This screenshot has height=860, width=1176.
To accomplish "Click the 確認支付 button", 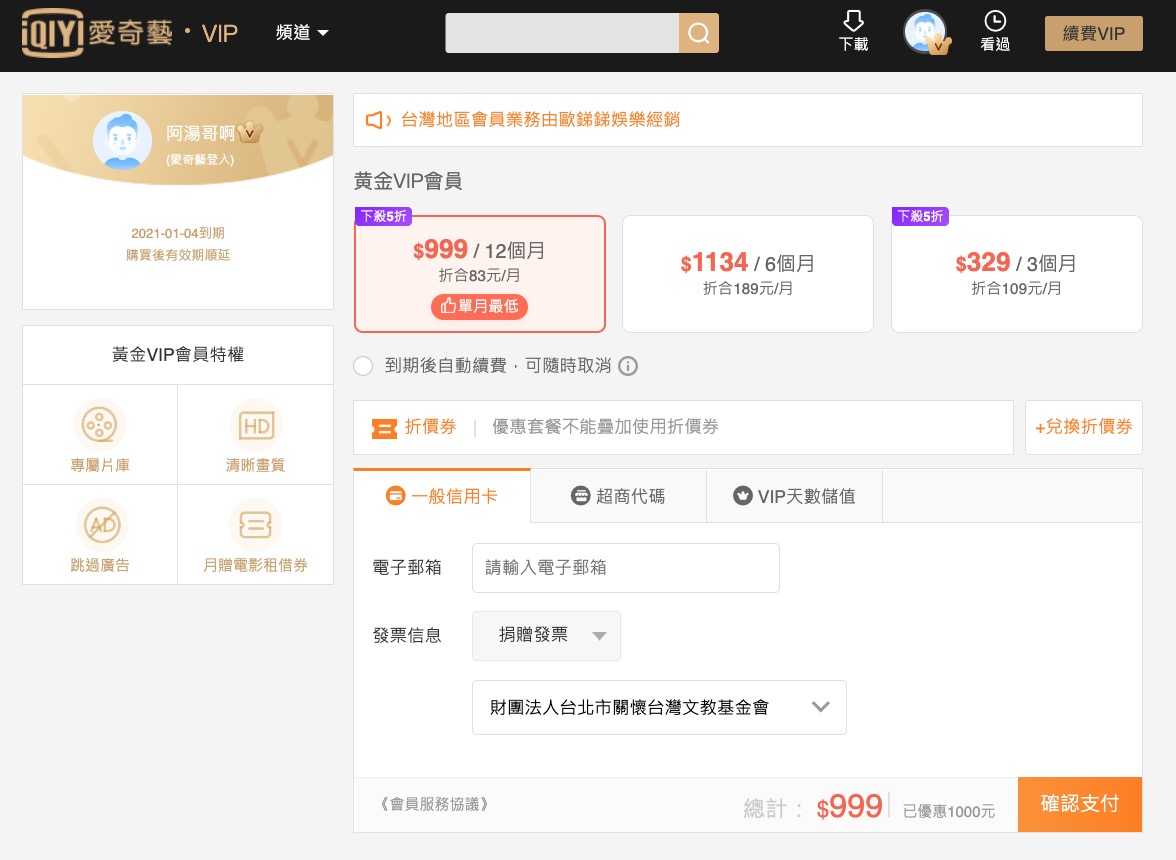I will click(x=1080, y=805).
